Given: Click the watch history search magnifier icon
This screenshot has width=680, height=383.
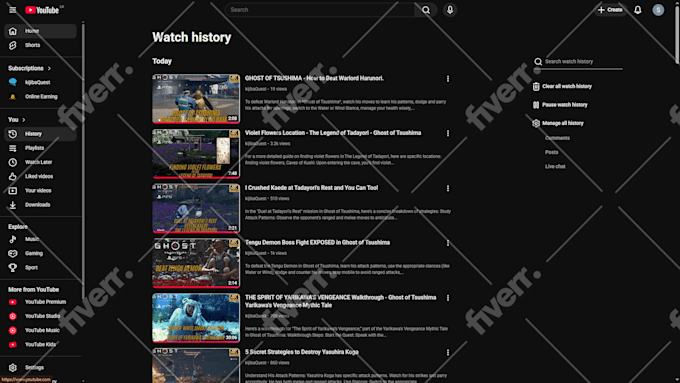Looking at the screenshot, I should tap(538, 62).
